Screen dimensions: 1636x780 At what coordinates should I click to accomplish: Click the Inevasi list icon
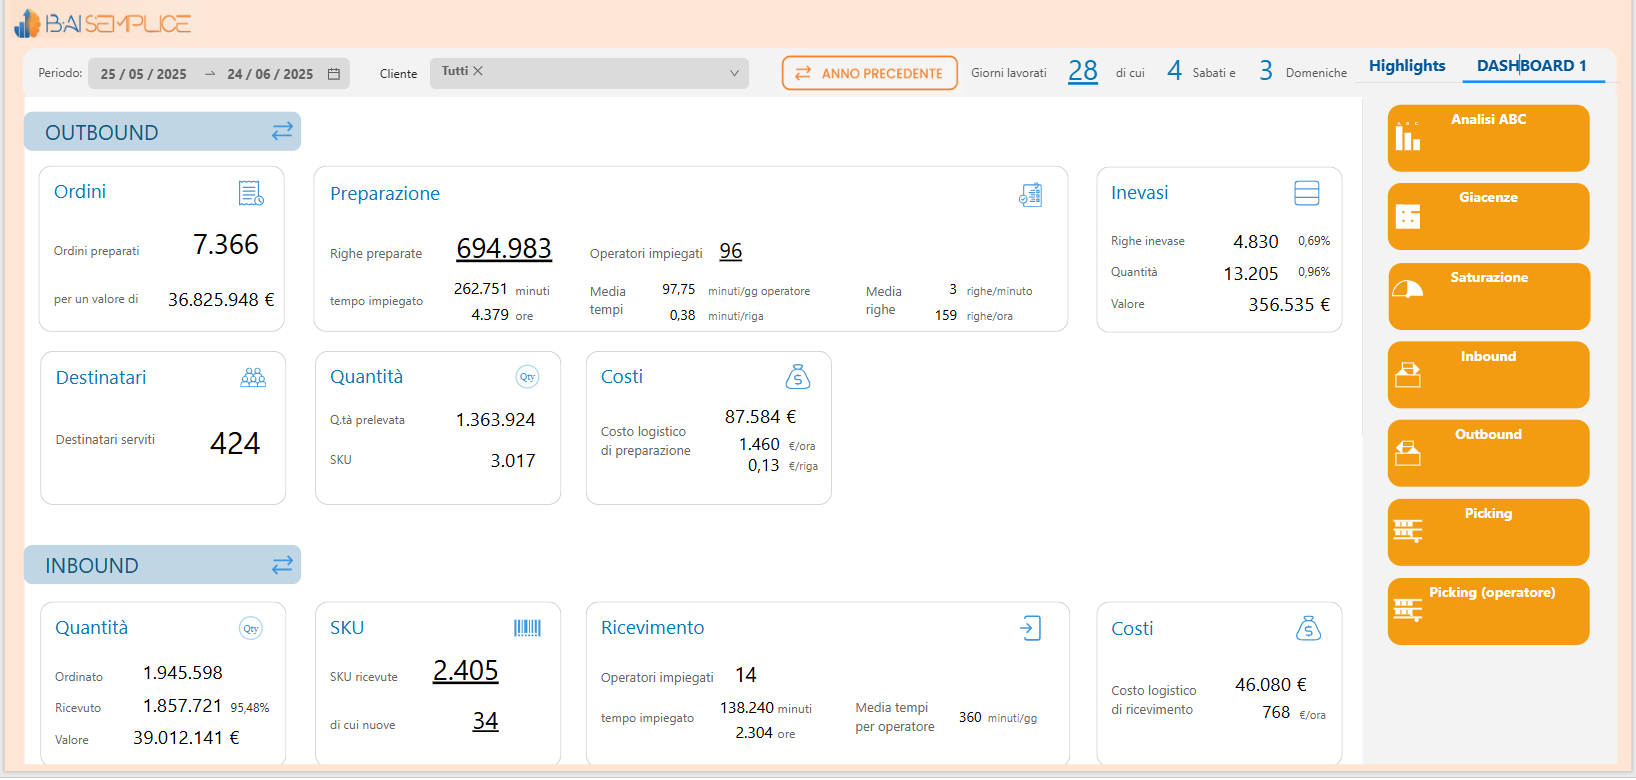tap(1306, 193)
